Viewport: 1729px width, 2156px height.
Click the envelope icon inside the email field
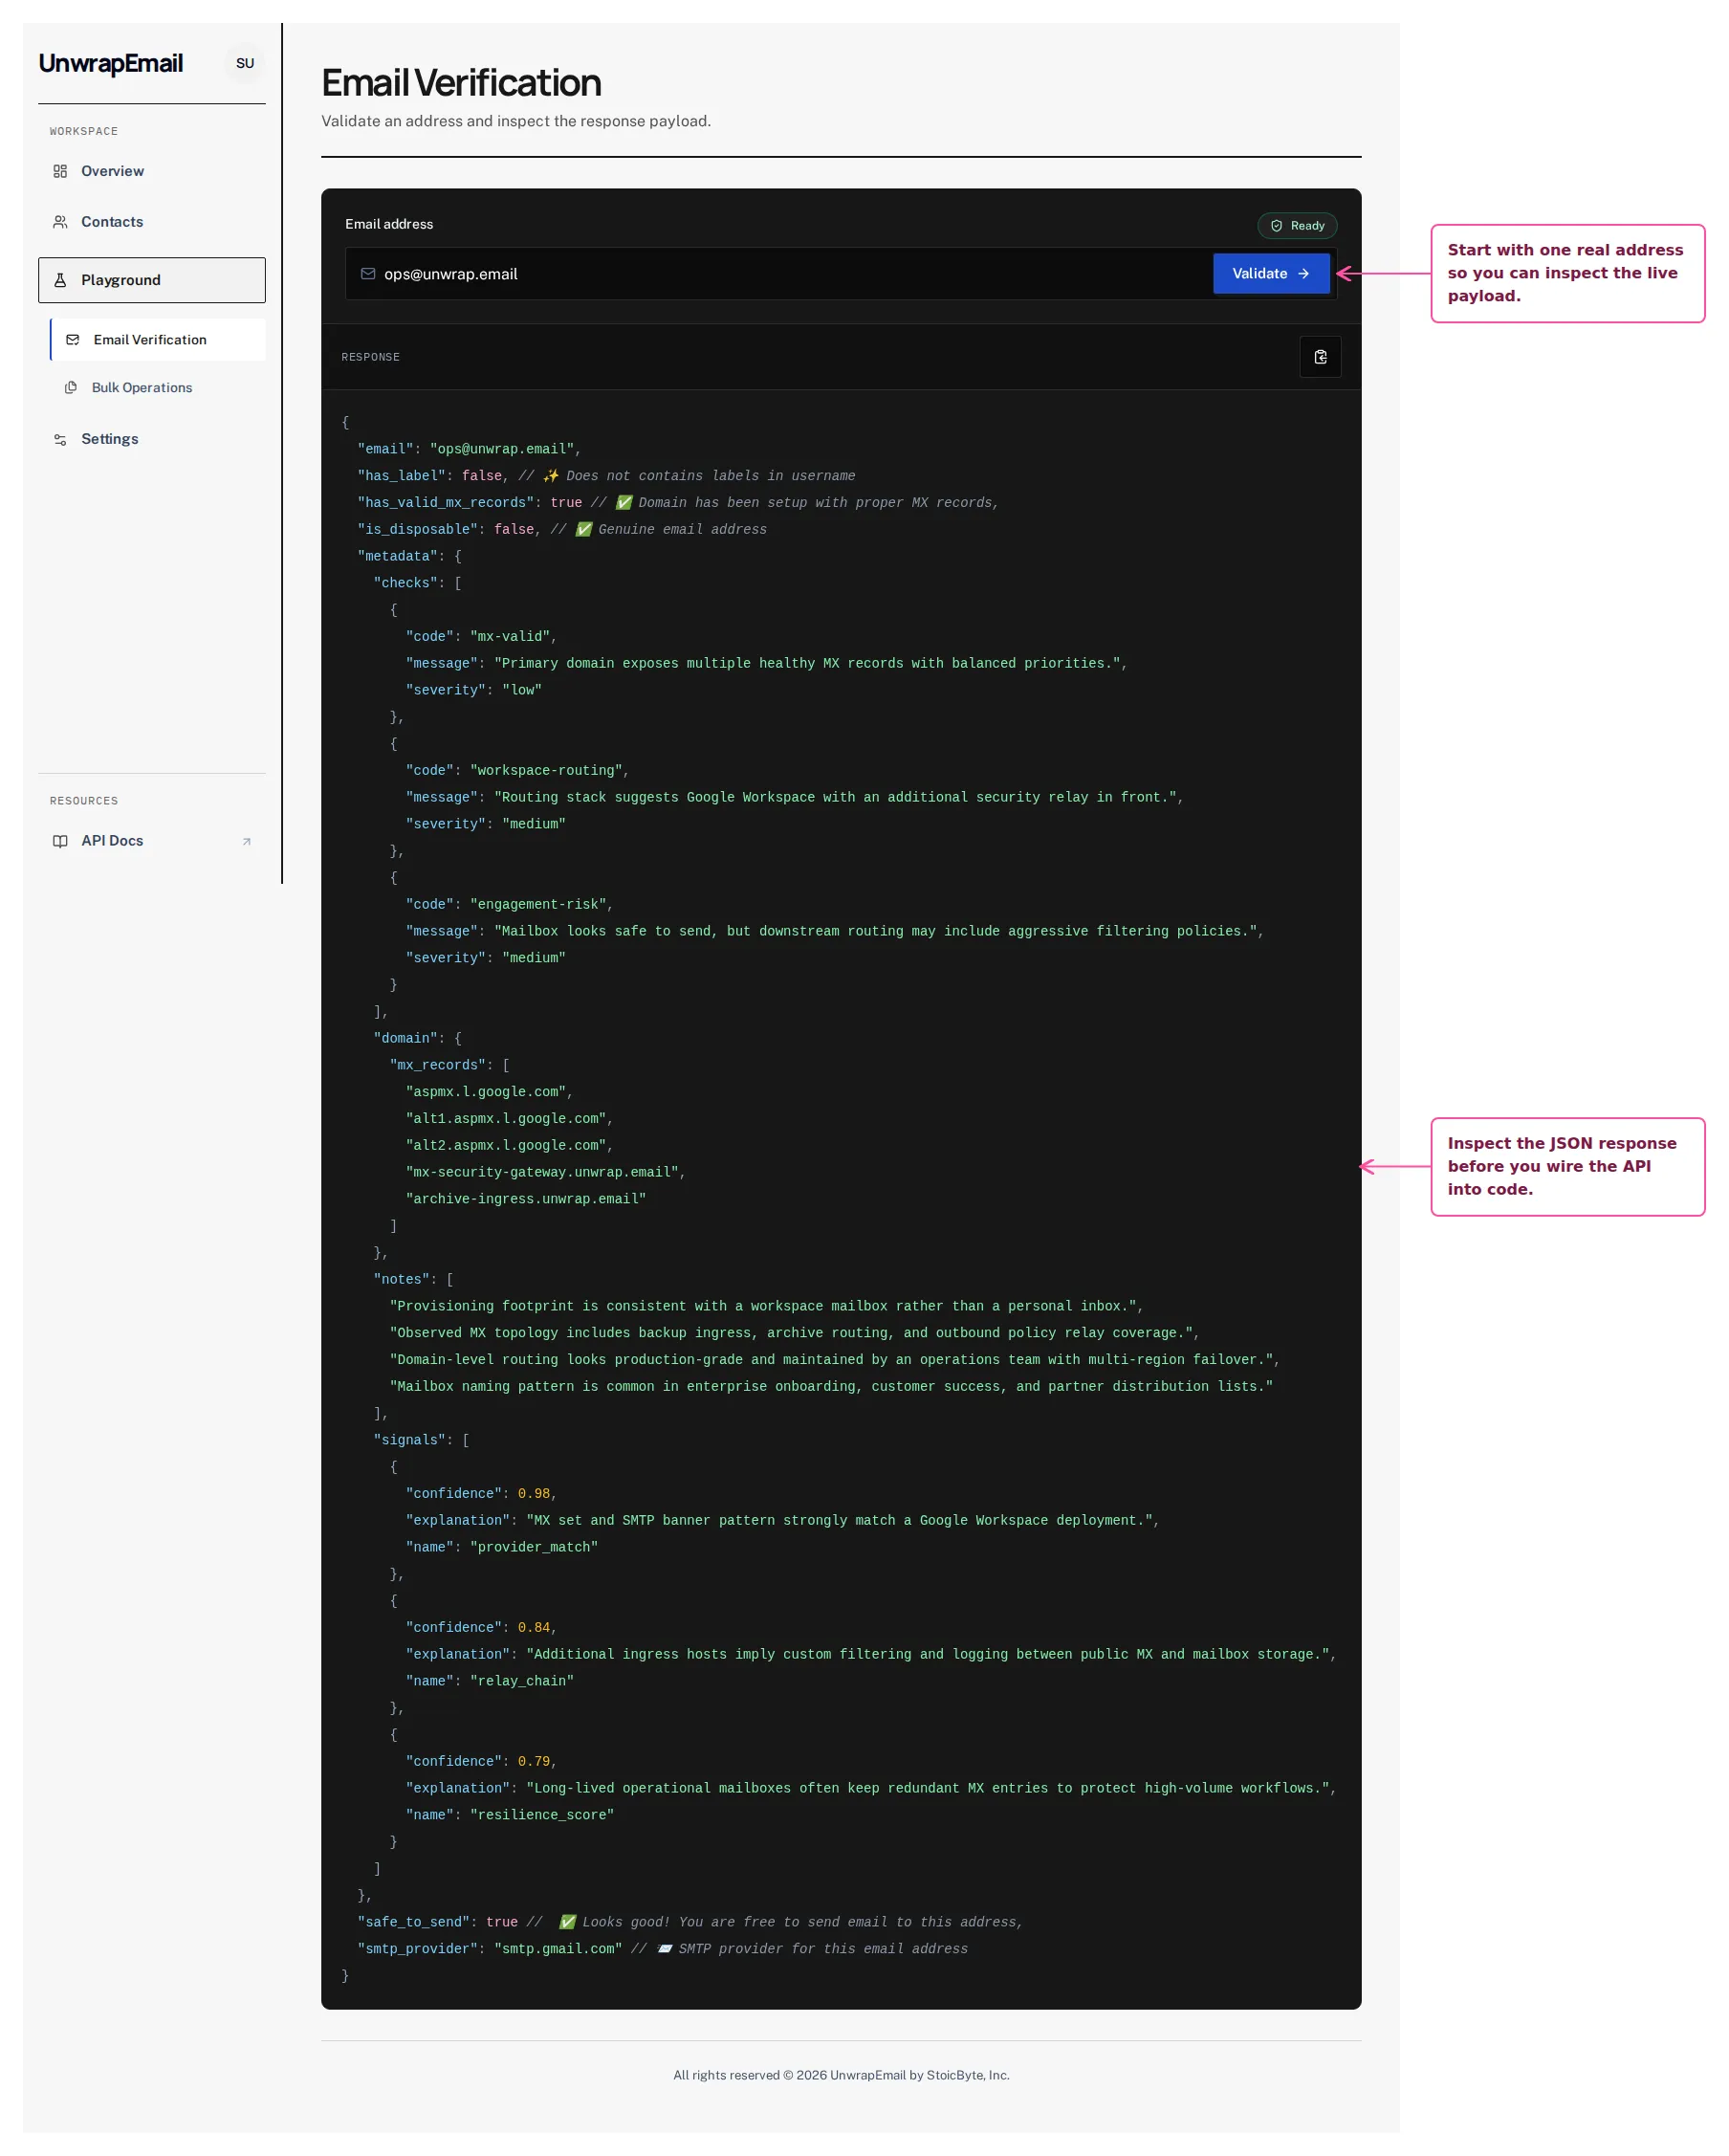(368, 274)
